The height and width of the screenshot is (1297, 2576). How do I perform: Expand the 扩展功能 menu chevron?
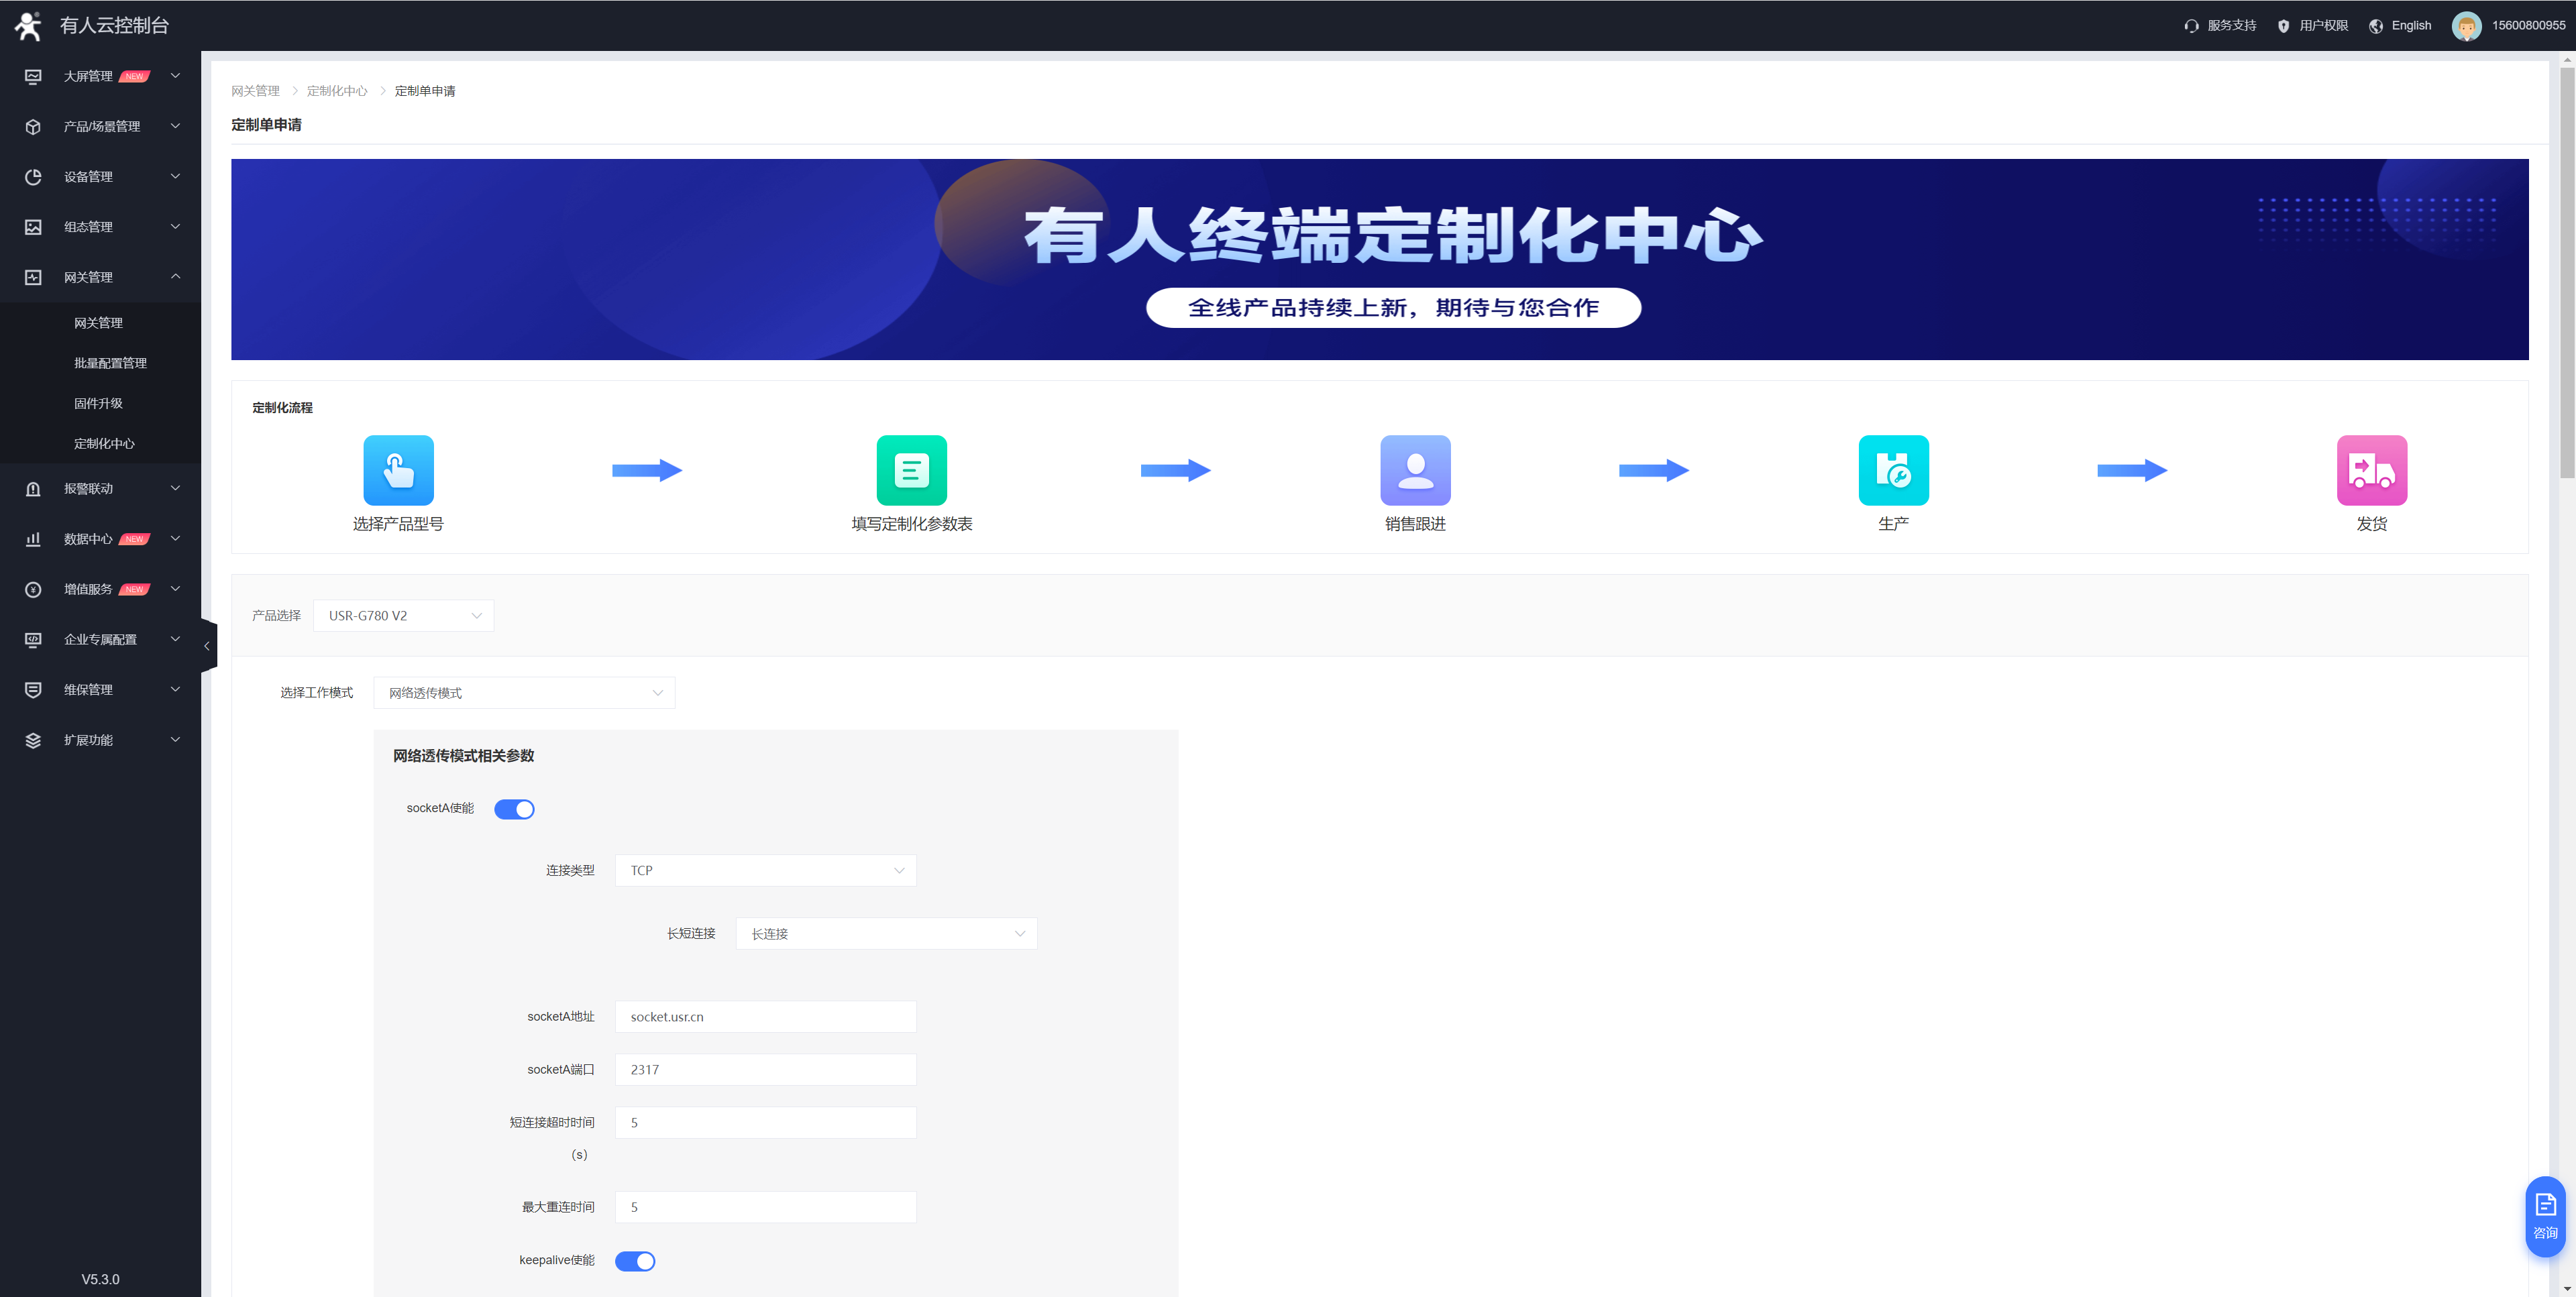click(x=176, y=740)
